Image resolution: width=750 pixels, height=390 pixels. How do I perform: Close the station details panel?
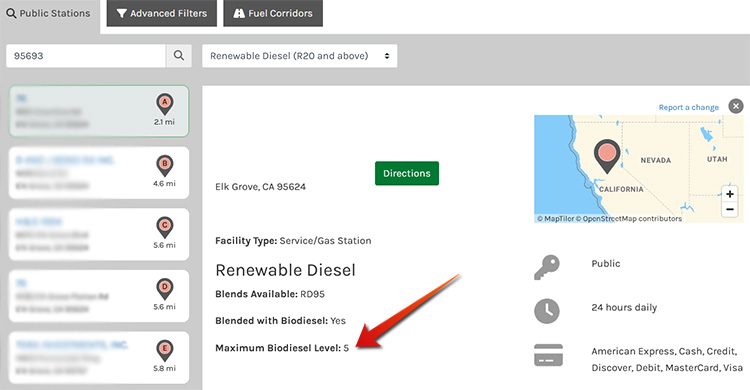[x=736, y=106]
